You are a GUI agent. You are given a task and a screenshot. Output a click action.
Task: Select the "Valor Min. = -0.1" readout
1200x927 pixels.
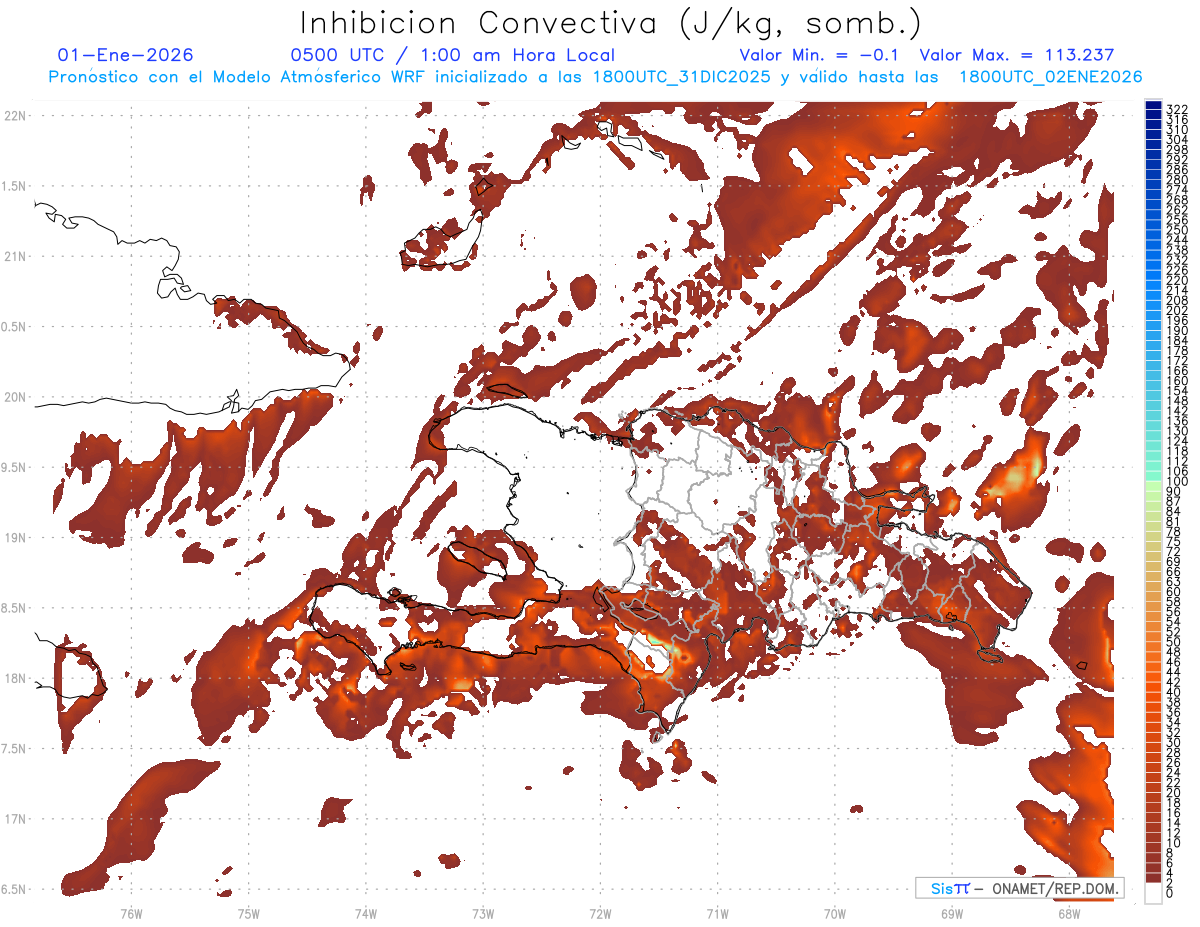(821, 55)
